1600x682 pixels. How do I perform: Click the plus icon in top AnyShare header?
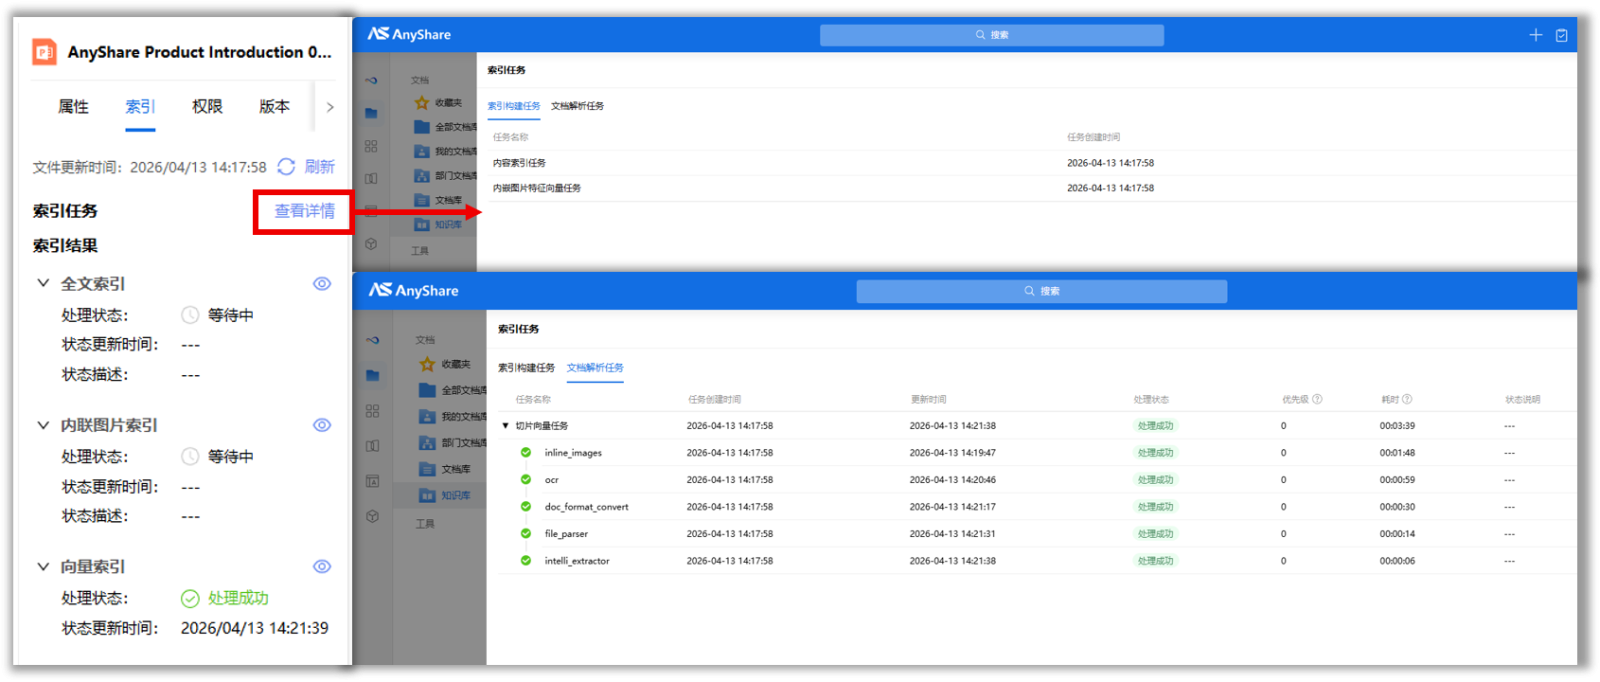click(x=1536, y=35)
